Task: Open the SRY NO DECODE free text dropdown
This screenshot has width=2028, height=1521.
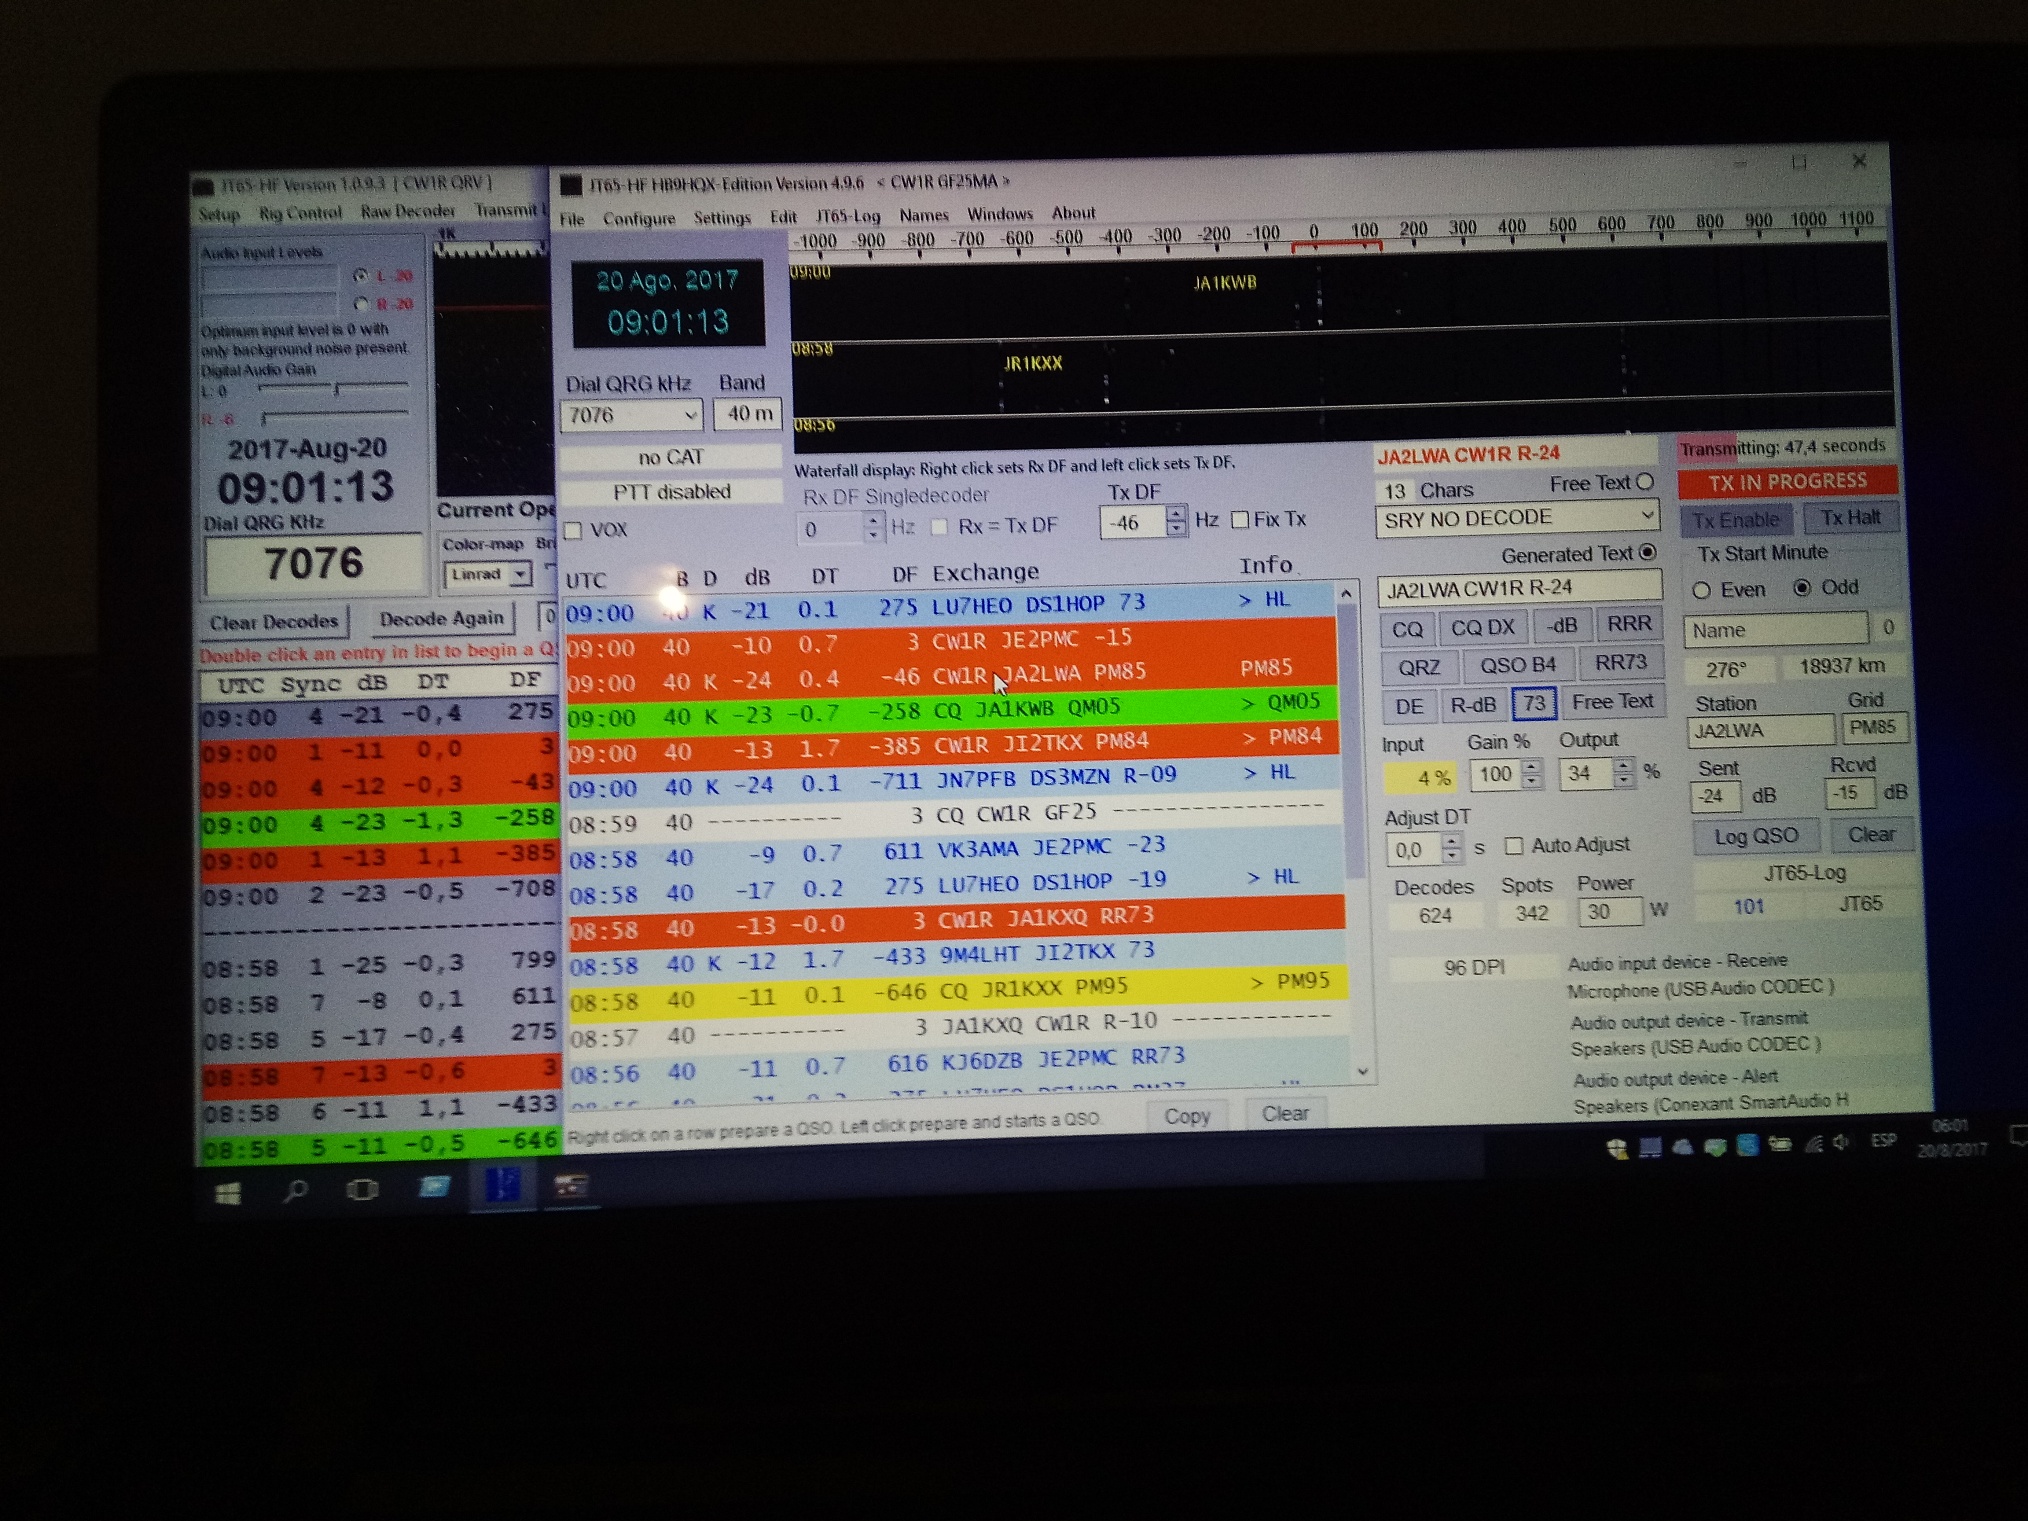Action: tap(1646, 516)
